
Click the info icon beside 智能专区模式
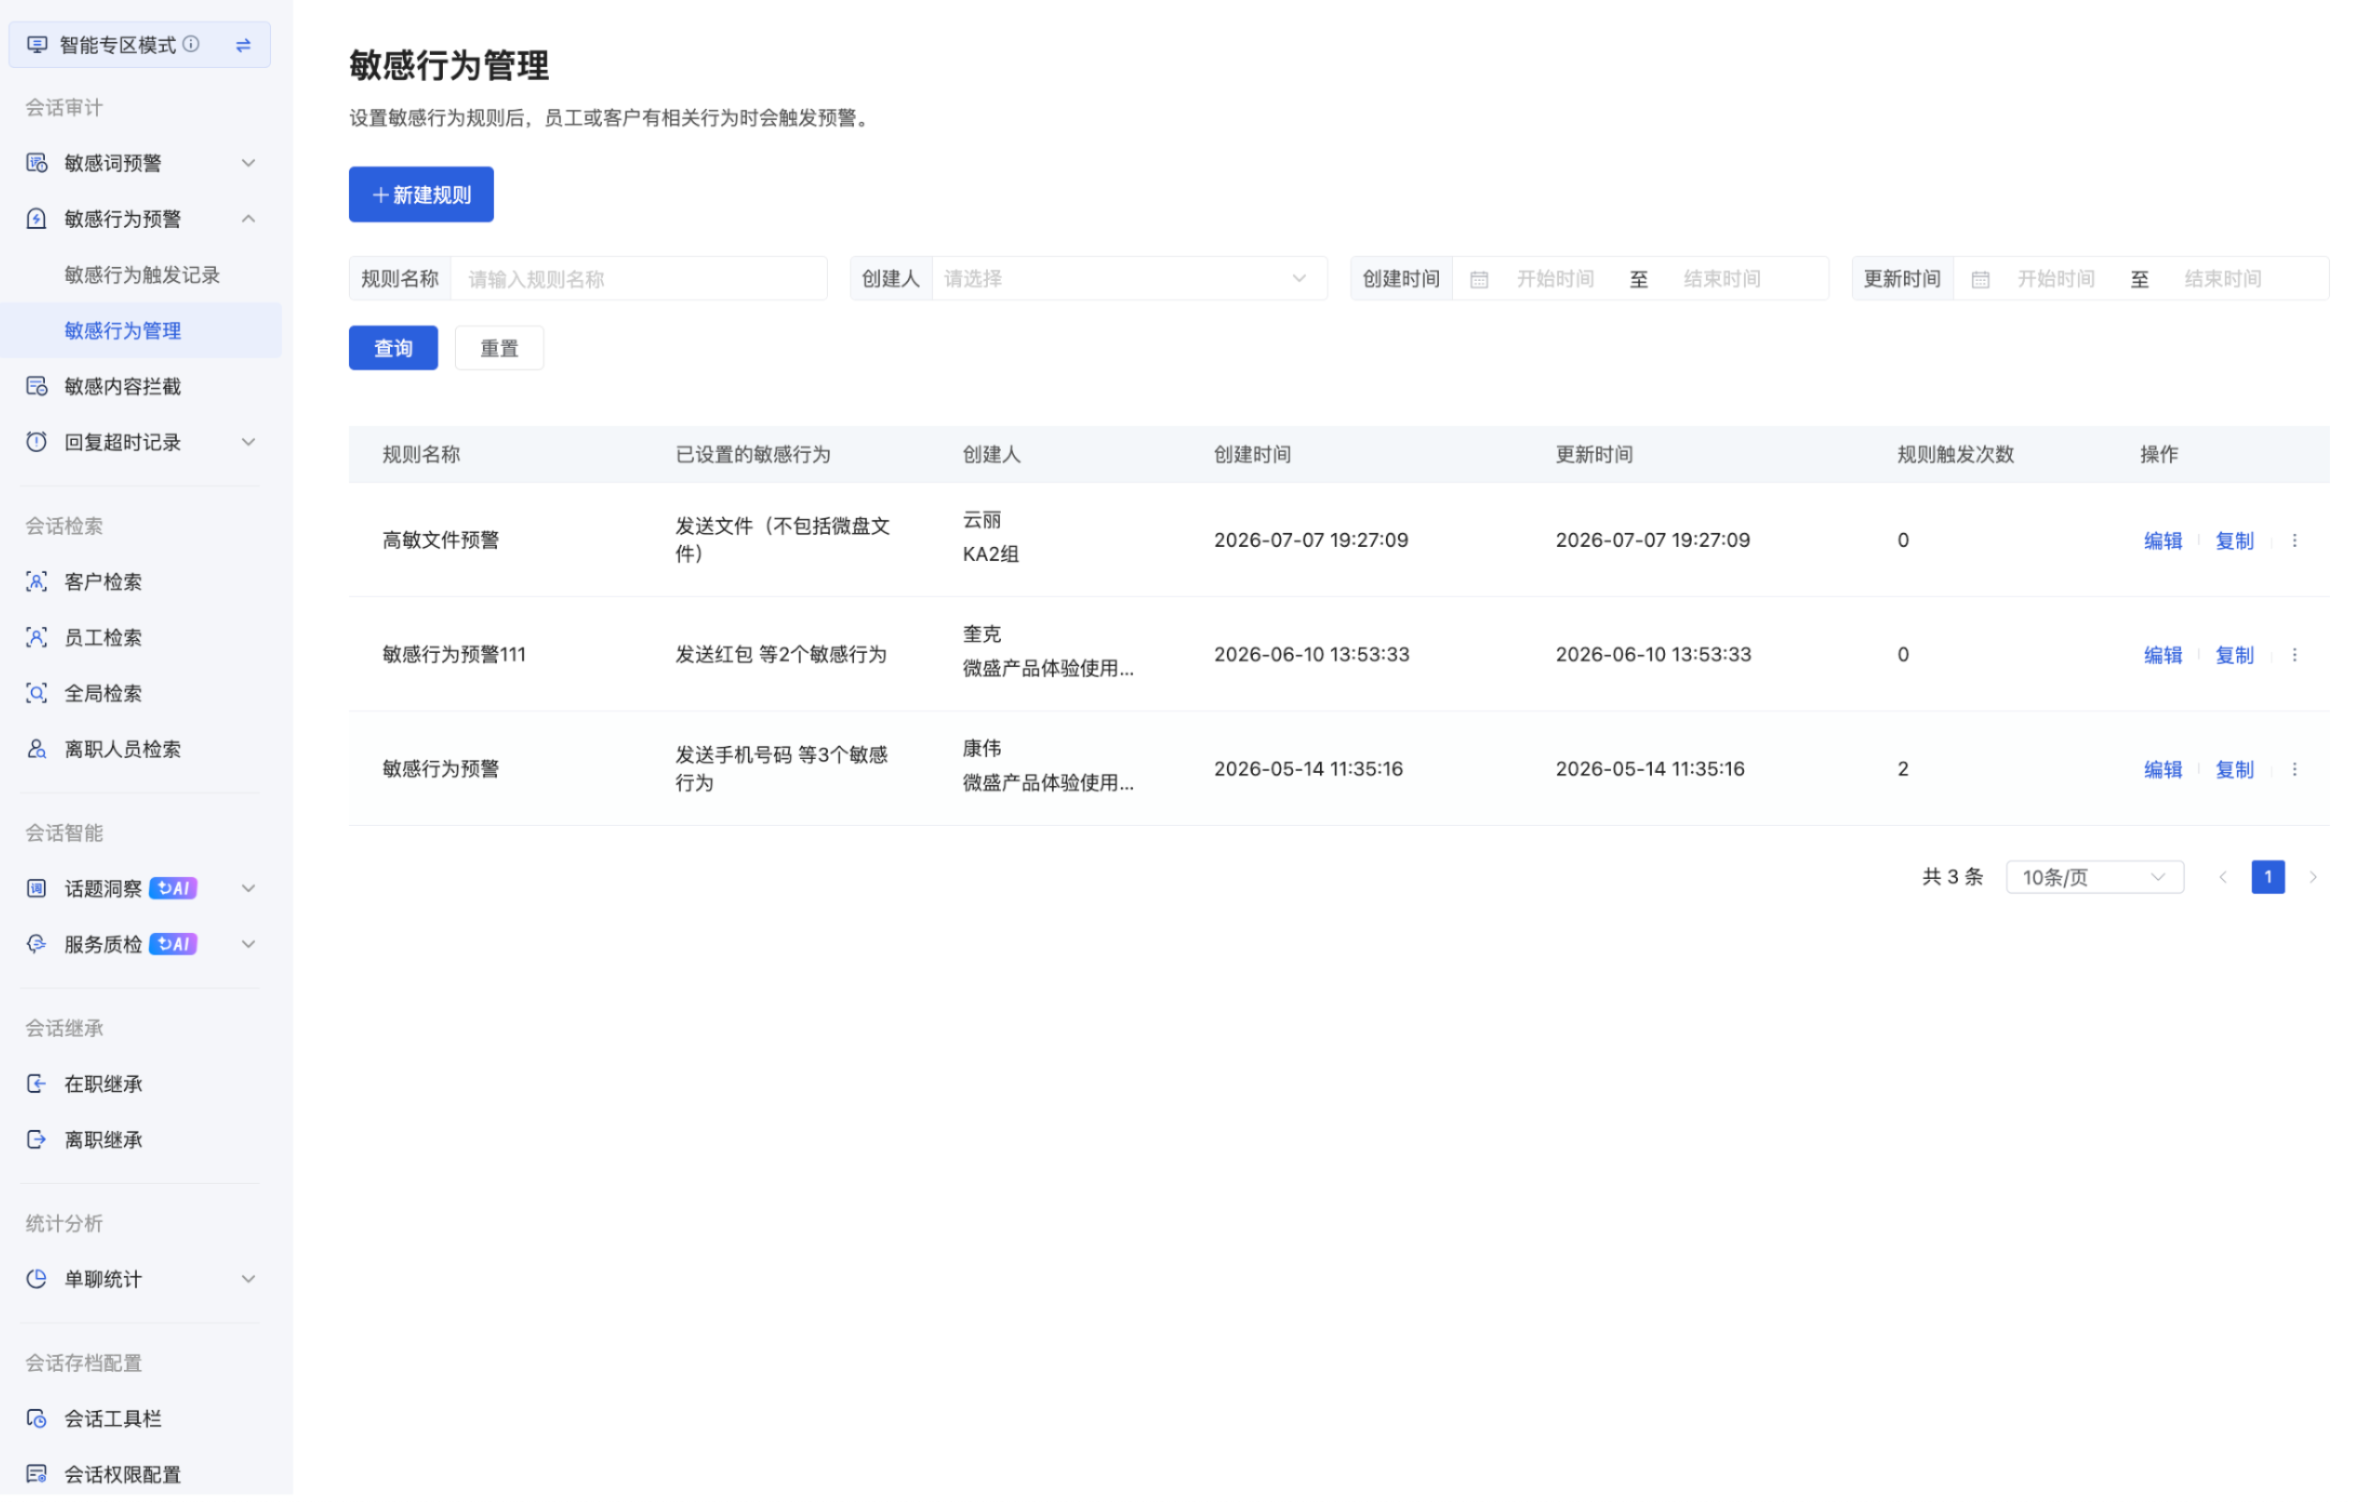191,44
